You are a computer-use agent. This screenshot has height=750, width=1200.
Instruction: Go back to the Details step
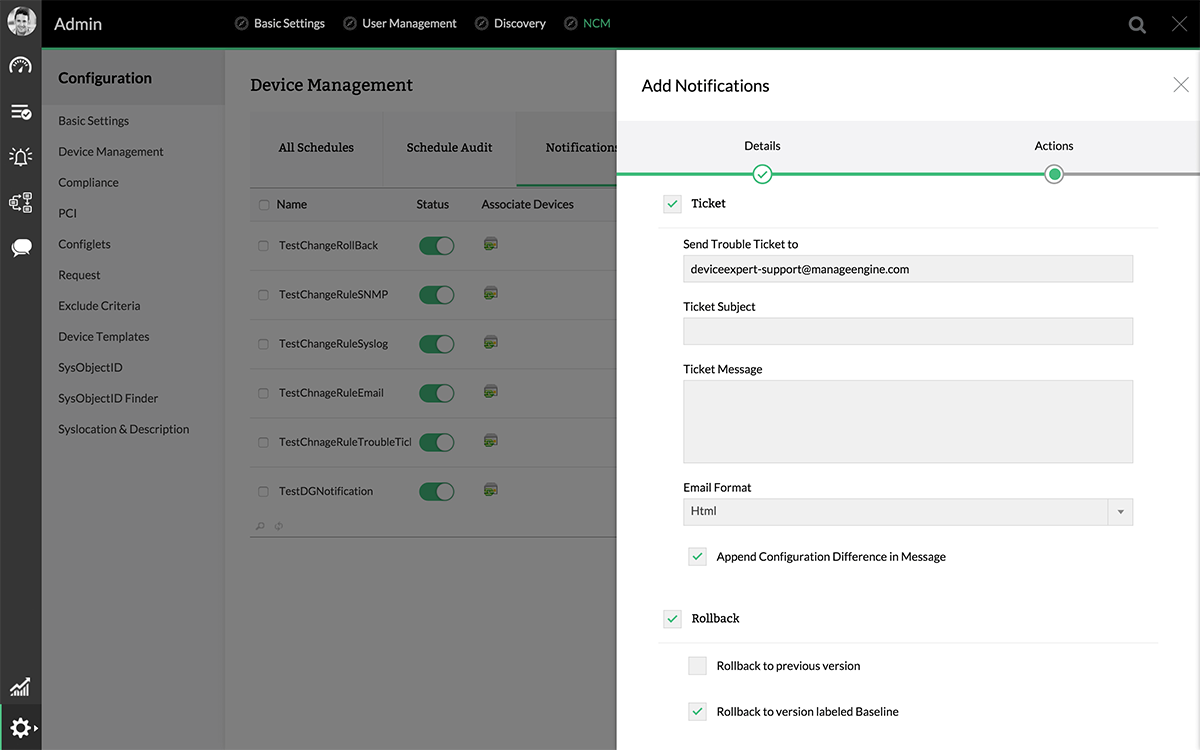pyautogui.click(x=762, y=174)
